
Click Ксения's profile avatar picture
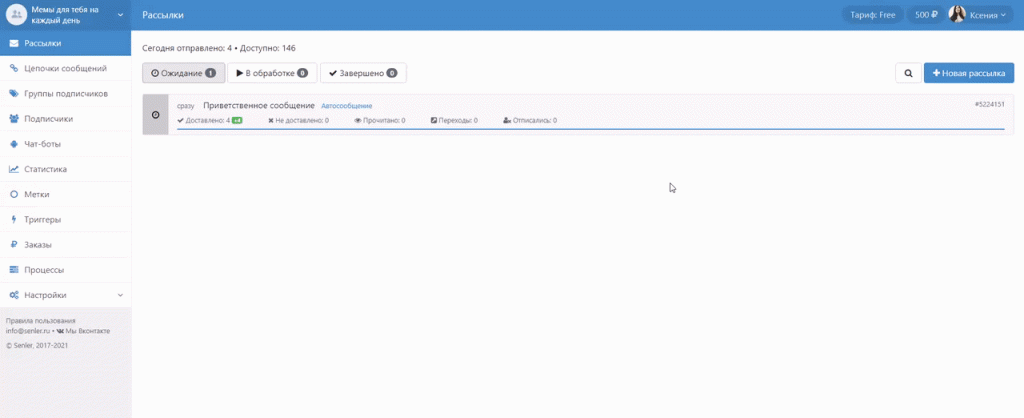tap(957, 15)
